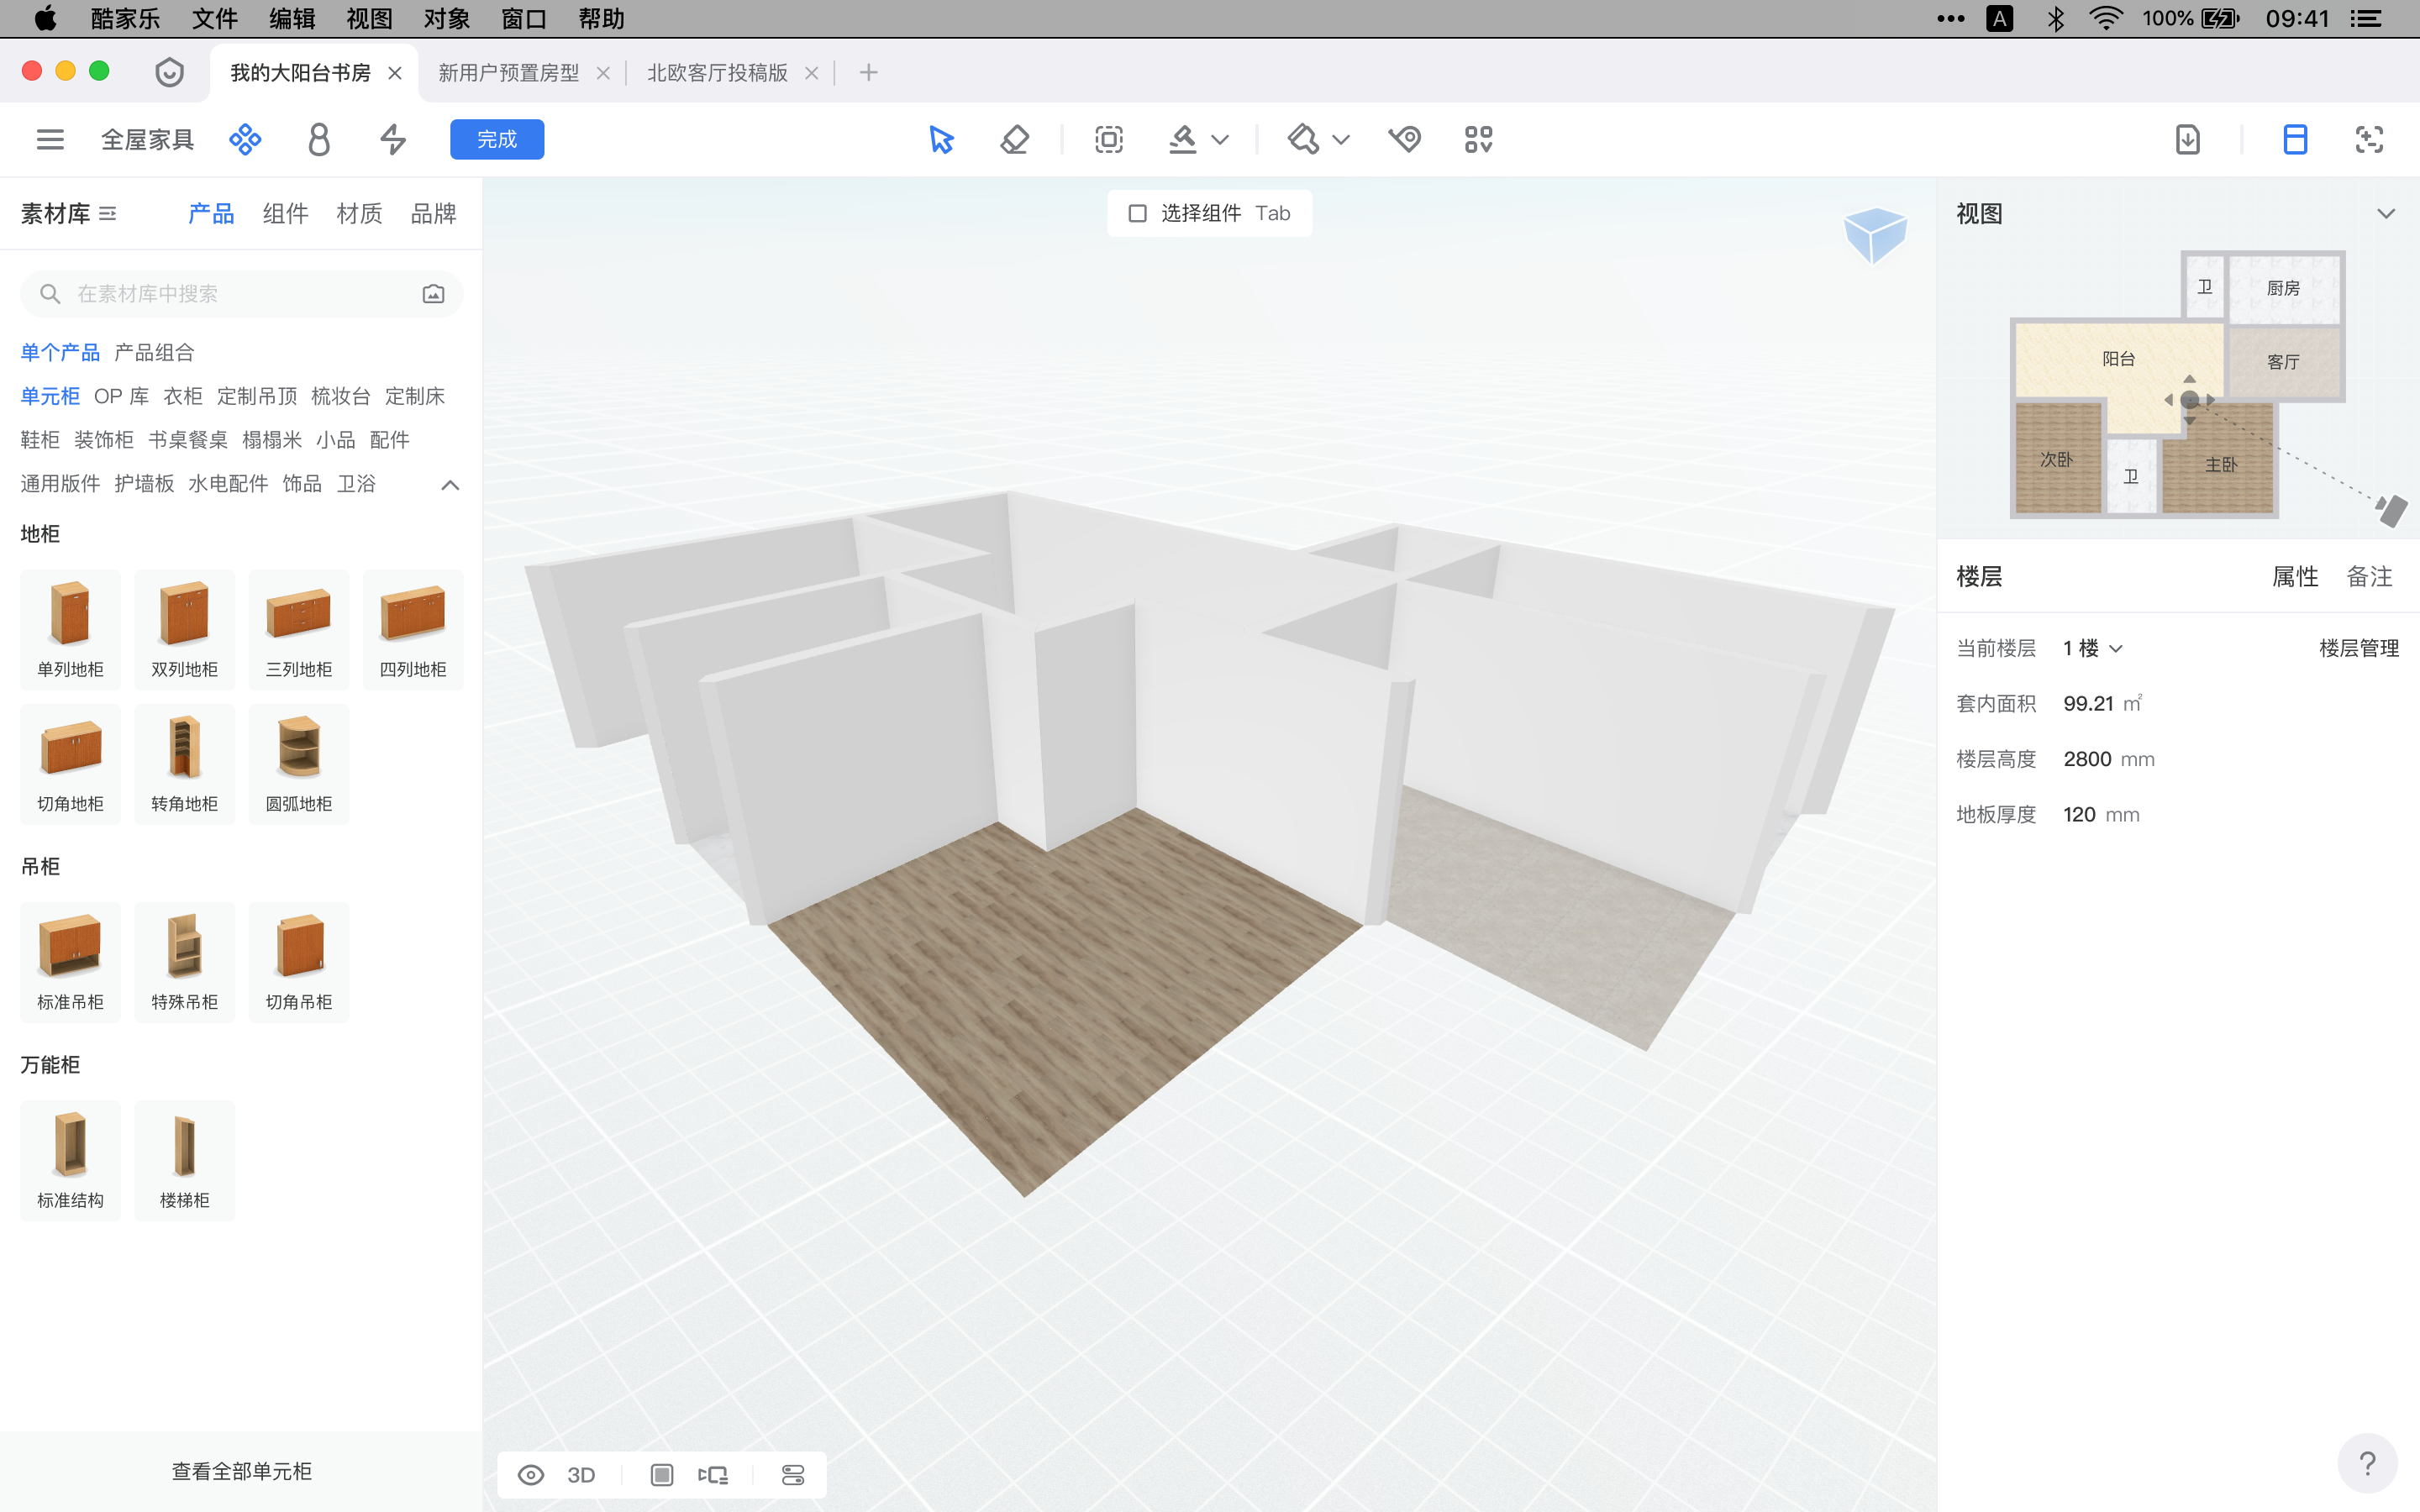Click the 3D view cube
2420x1512 pixels.
(x=1875, y=235)
